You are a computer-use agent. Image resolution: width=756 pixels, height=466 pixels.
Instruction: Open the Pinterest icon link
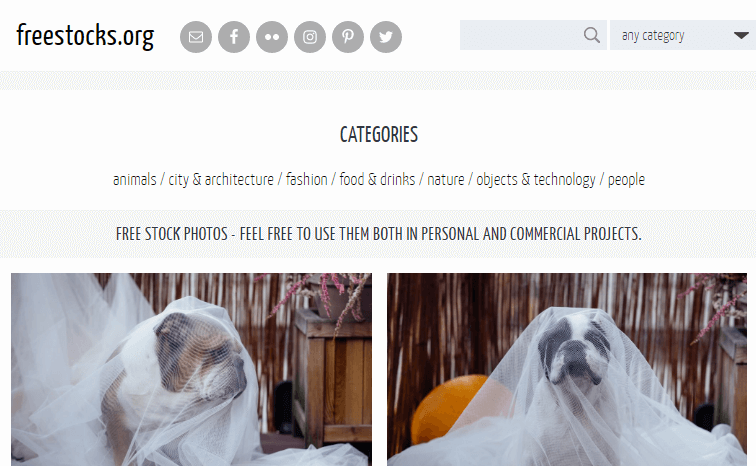pyautogui.click(x=348, y=37)
